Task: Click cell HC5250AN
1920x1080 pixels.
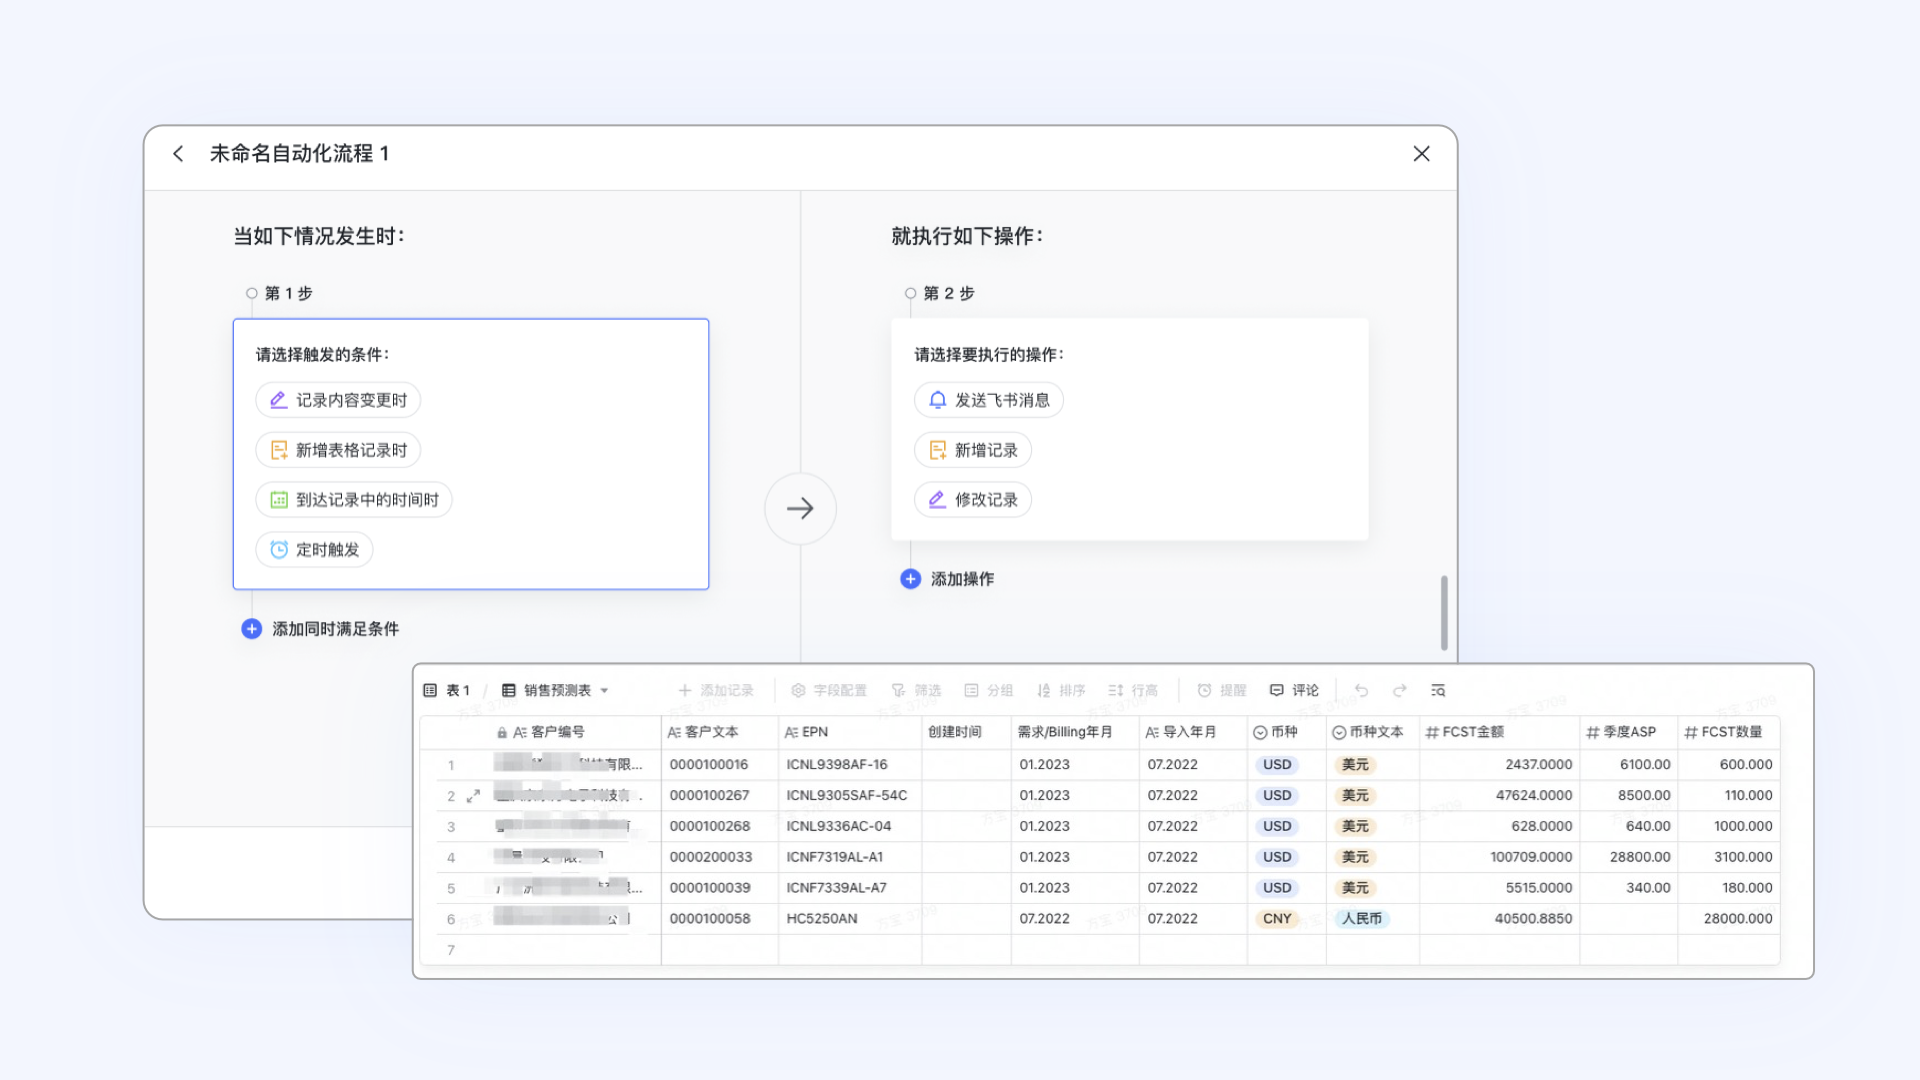Action: (850, 919)
